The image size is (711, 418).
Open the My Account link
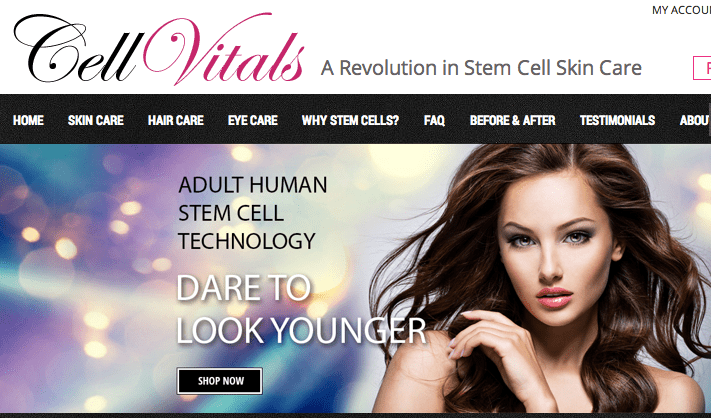pos(681,10)
